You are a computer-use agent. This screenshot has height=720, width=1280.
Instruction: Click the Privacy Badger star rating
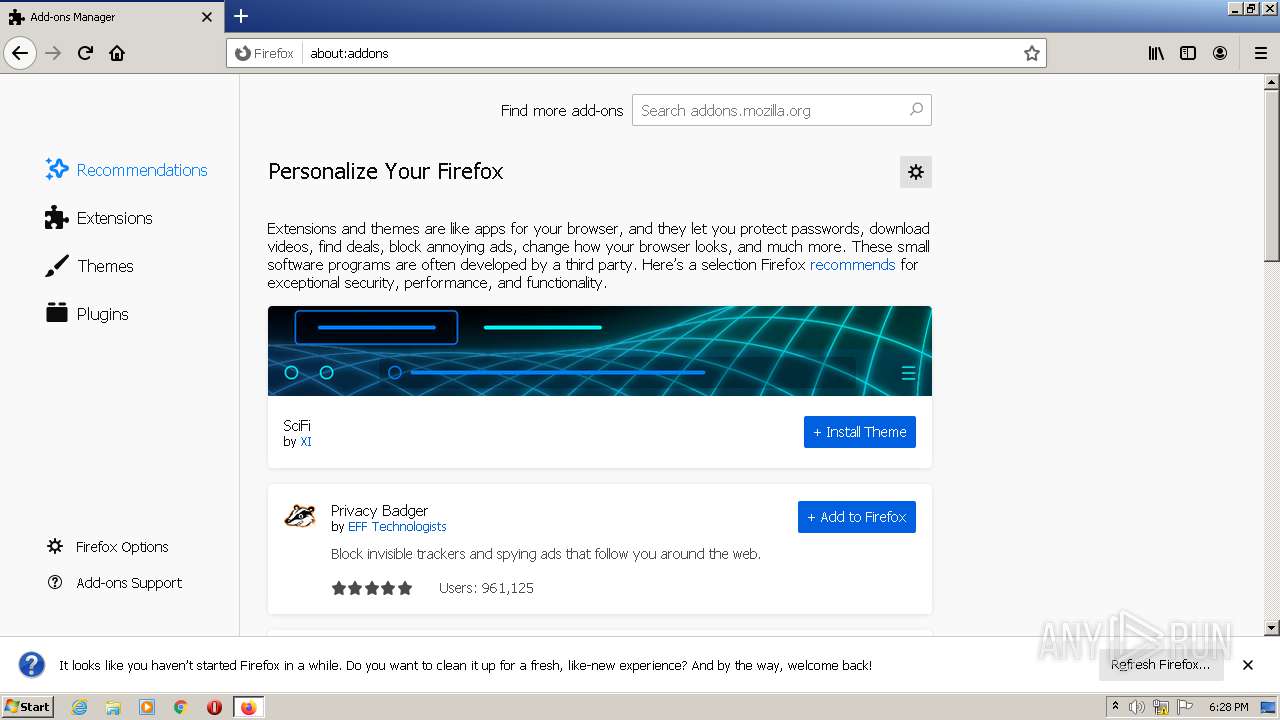pos(372,588)
